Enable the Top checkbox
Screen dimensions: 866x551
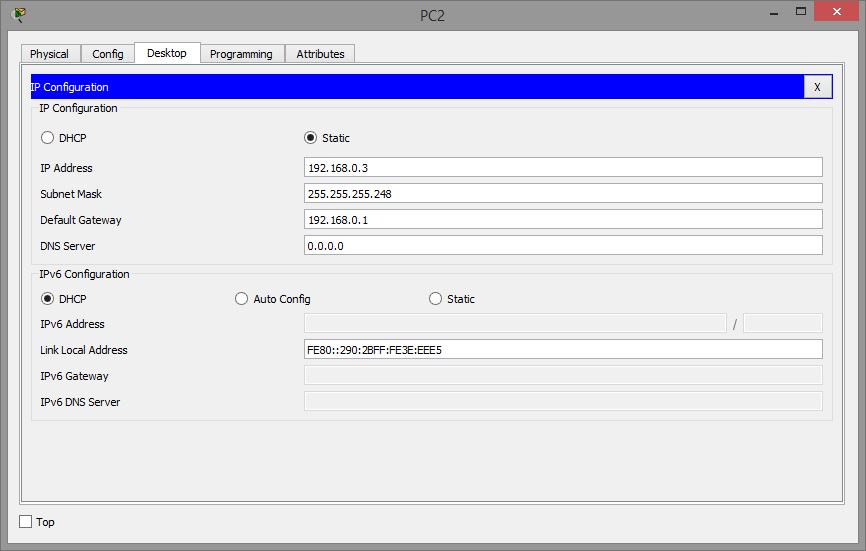pyautogui.click(x=25, y=521)
